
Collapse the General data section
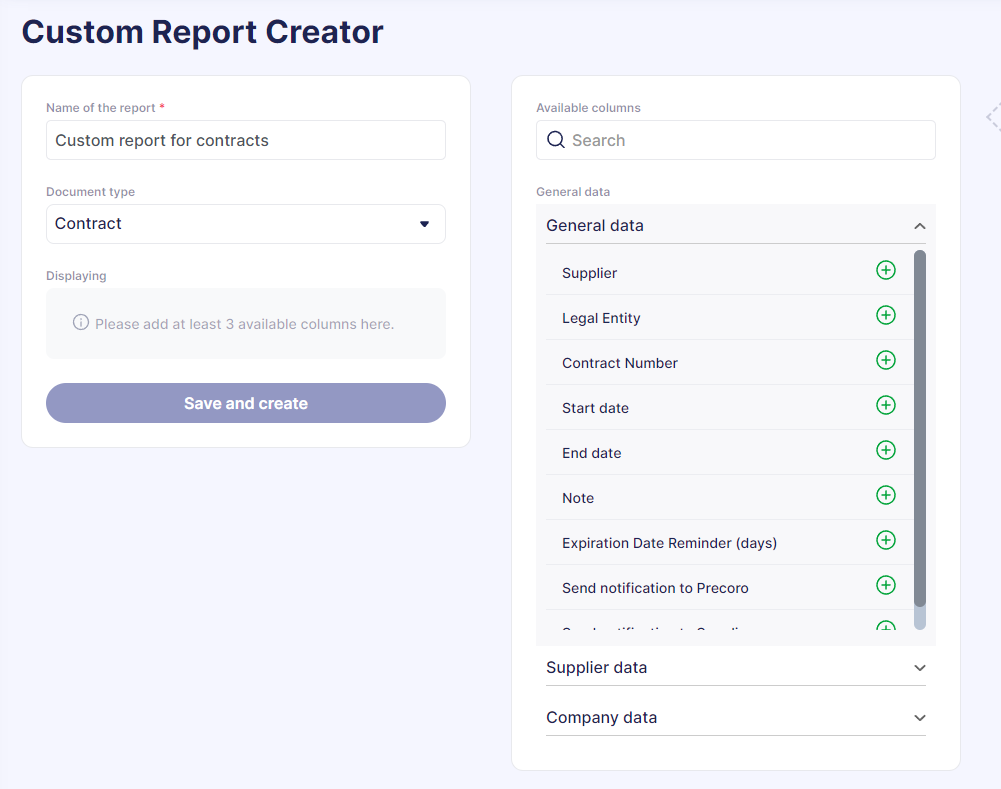[919, 226]
